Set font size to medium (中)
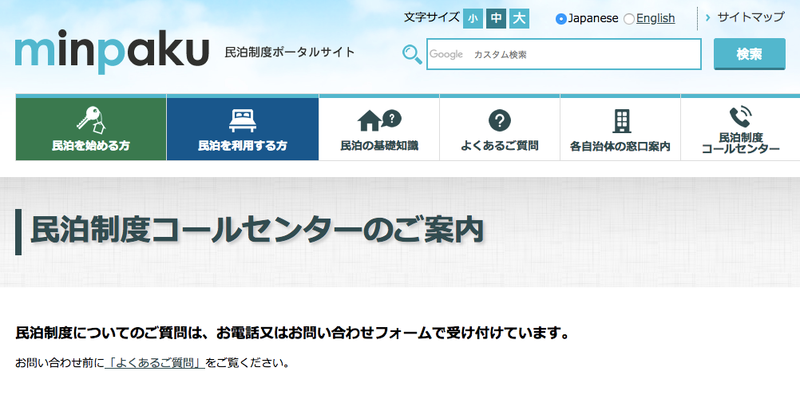Viewport: 800px width, 406px height. pos(495,18)
